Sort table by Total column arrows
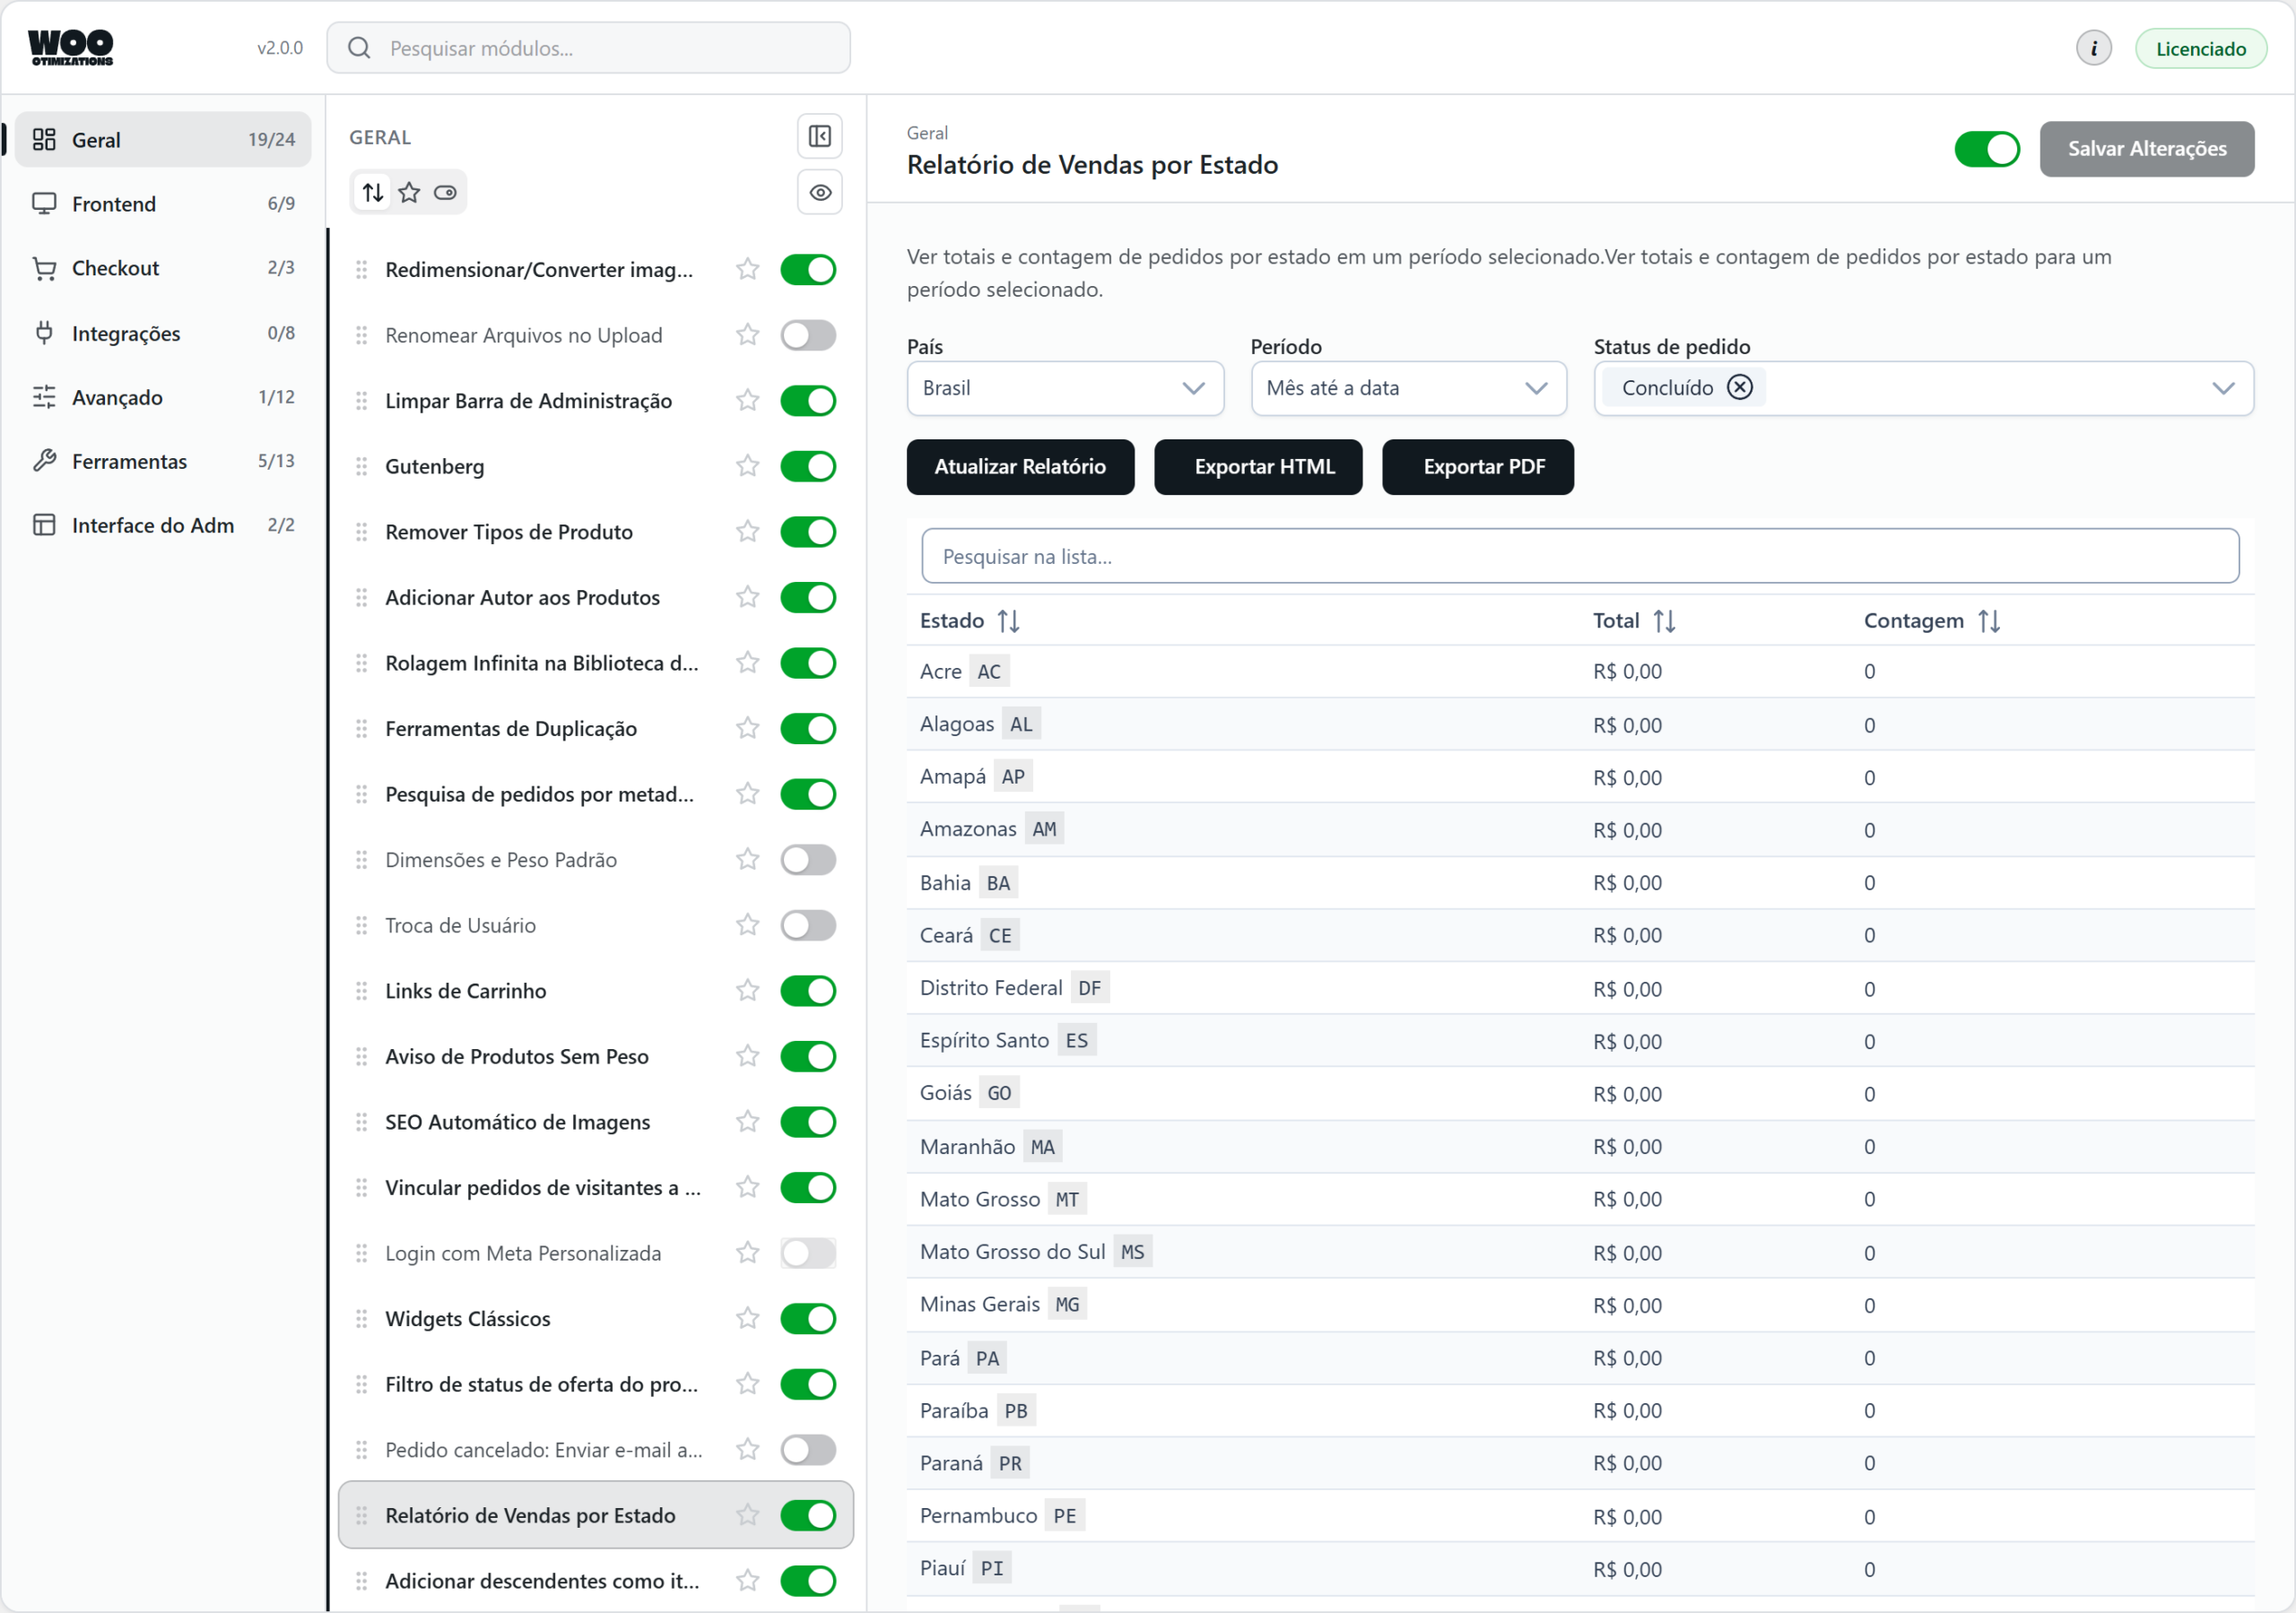Image resolution: width=2296 pixels, height=1613 pixels. 1664,621
